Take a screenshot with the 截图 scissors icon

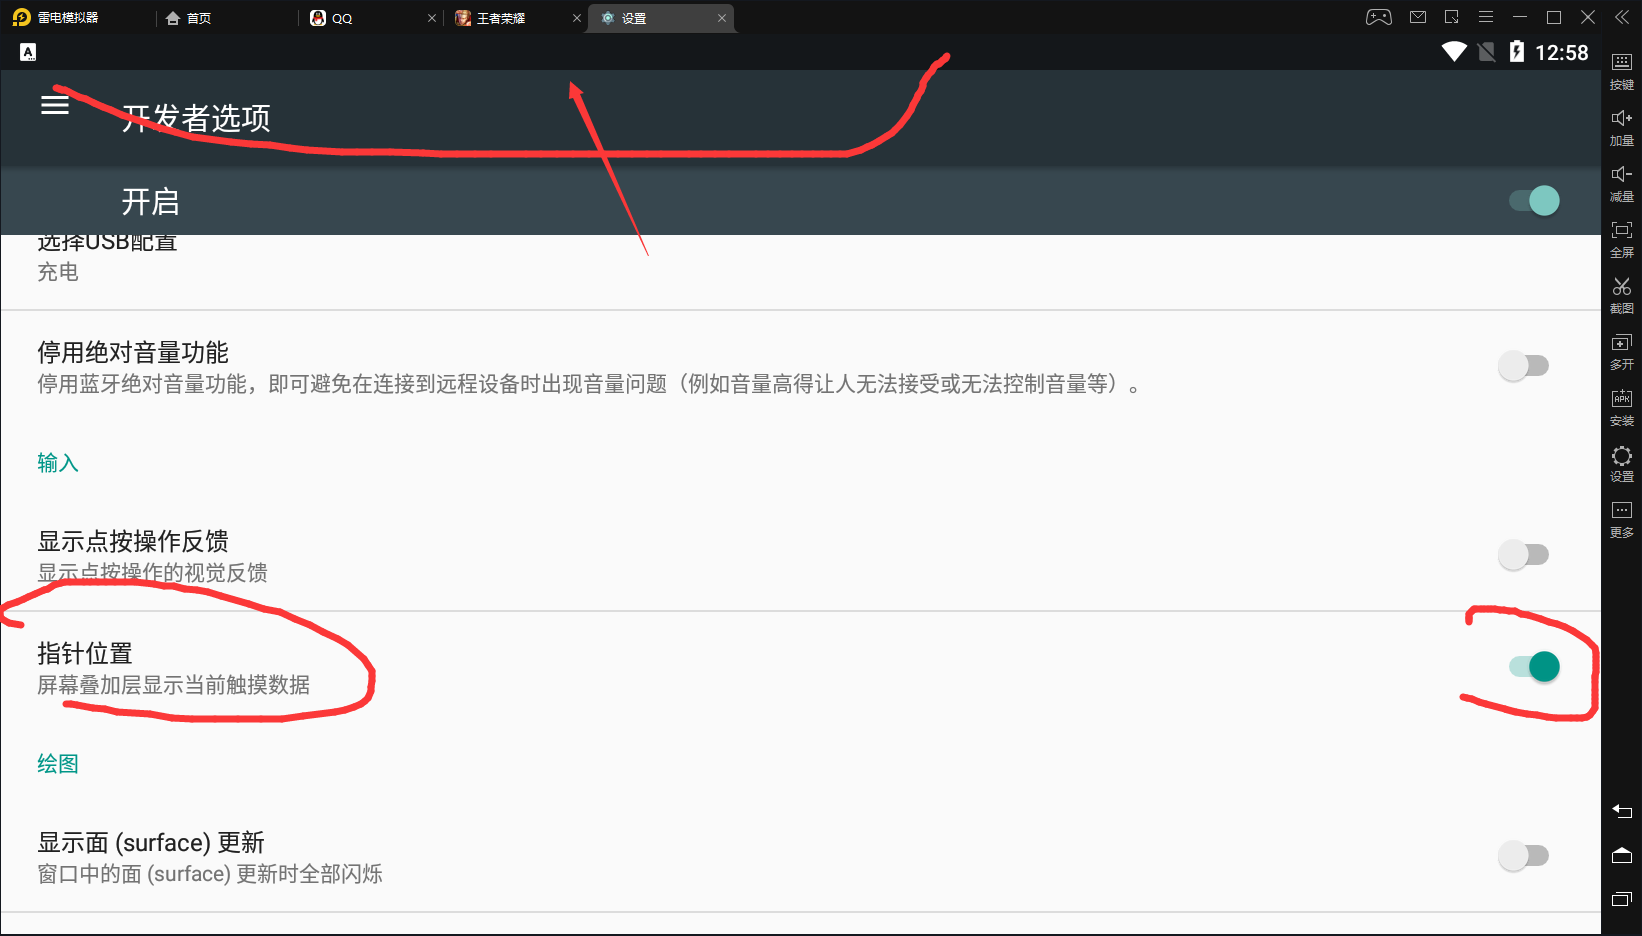click(x=1622, y=295)
